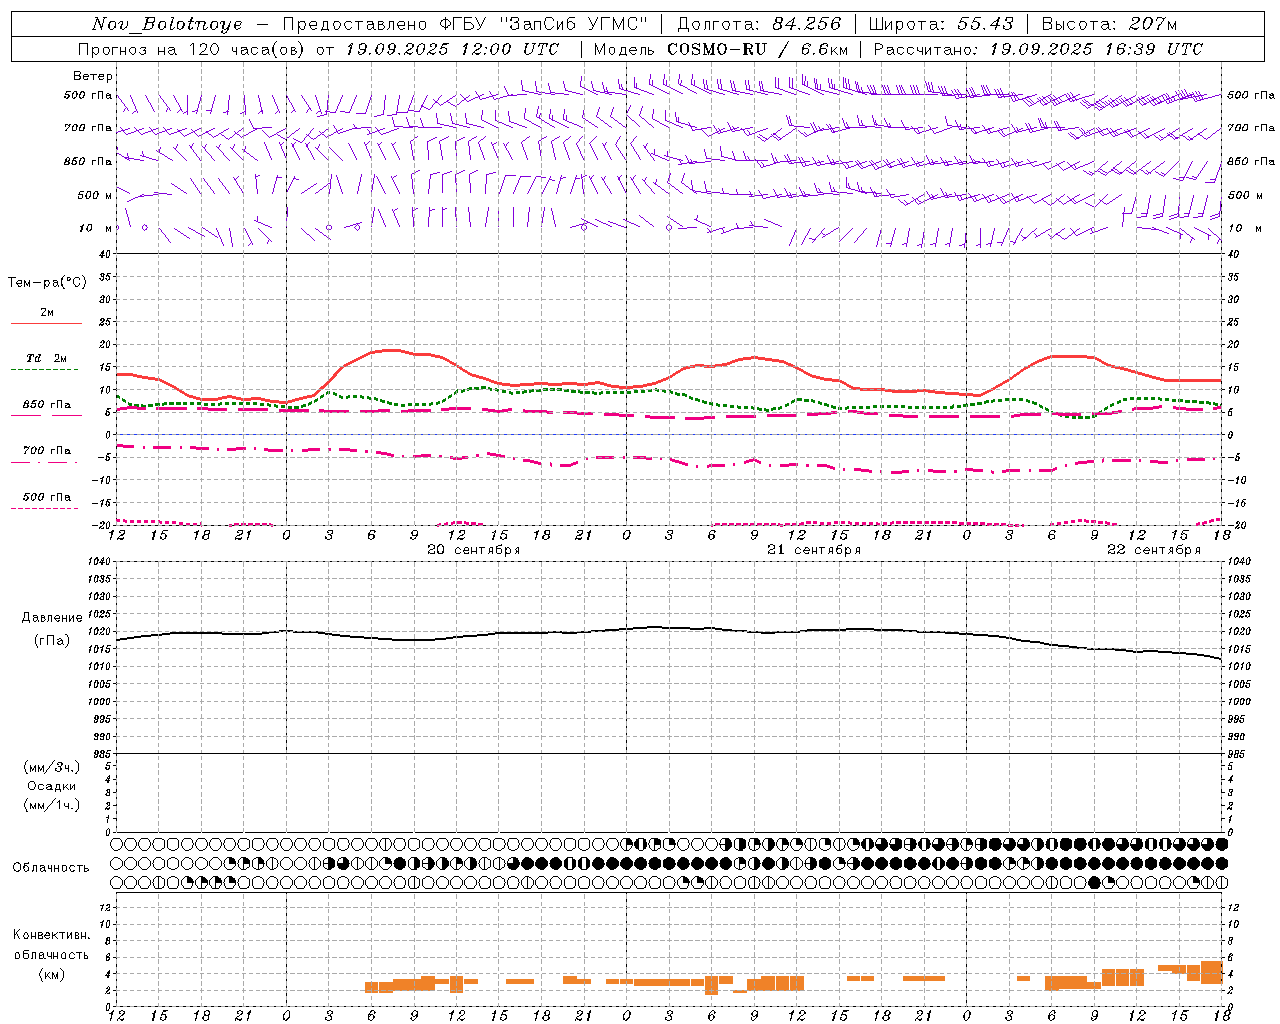This screenshot has width=1280, height=1024.
Task: Click the 'Конвективн.' convective cloud label
Action: pyautogui.click(x=51, y=935)
